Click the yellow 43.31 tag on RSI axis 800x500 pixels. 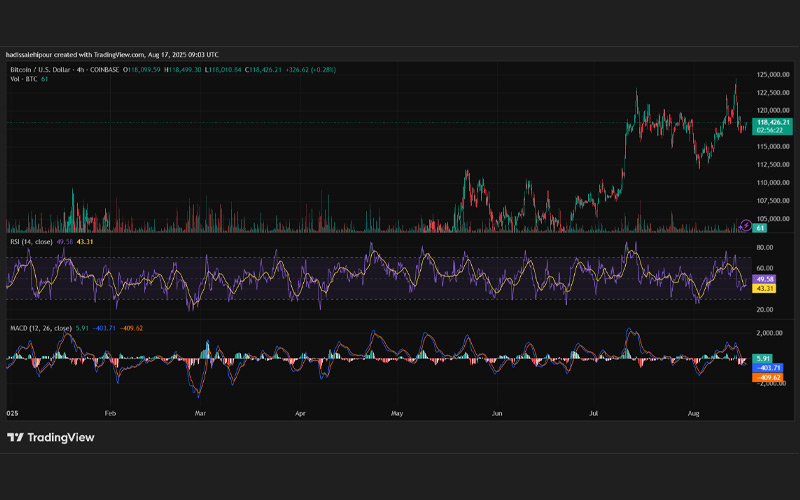(765, 288)
